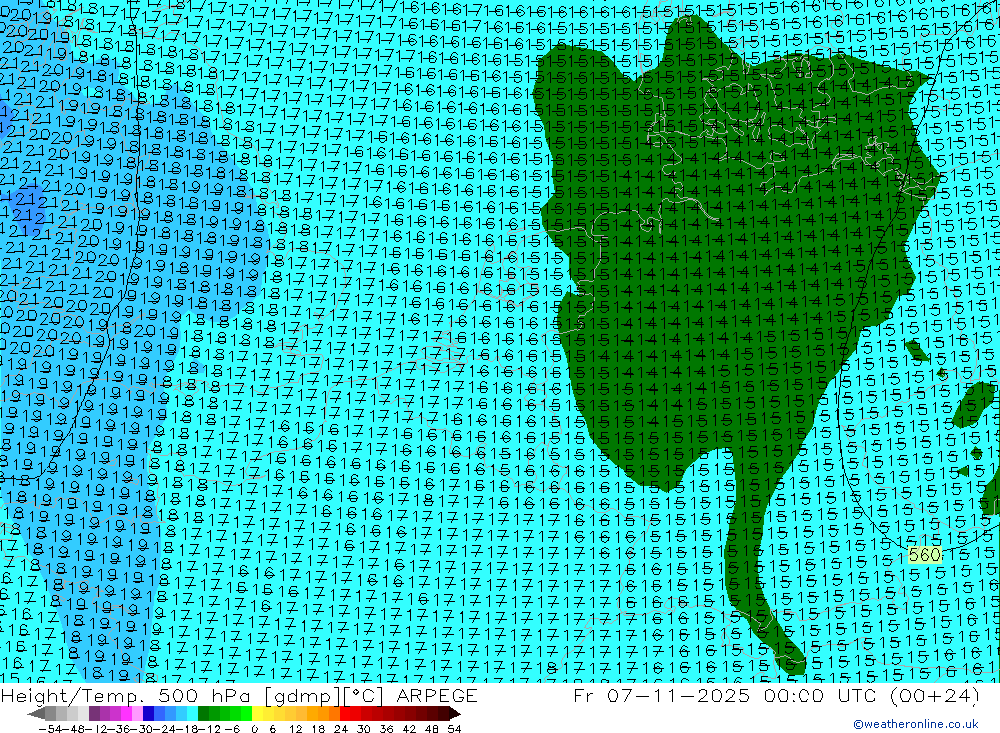Click the bright yellow swatch above legend value 0

[x=257, y=713]
